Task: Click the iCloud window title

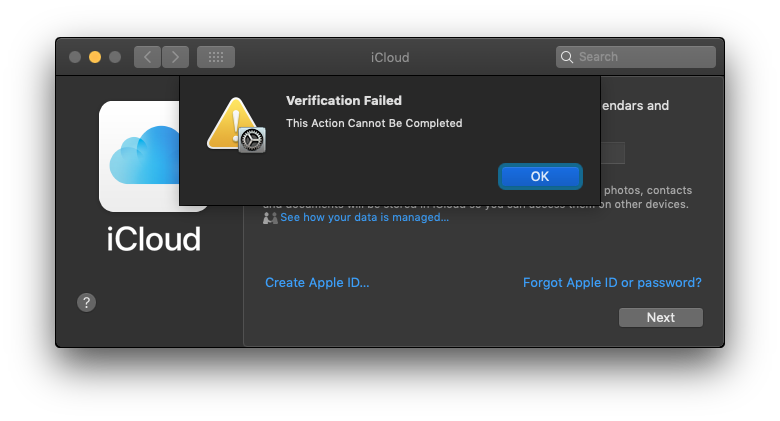Action: pos(389,57)
